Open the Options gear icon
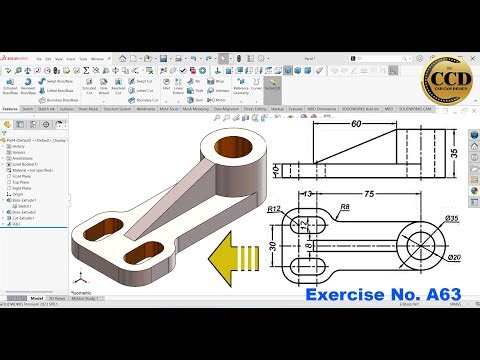Viewport: 480px width, 360px height. [261, 59]
